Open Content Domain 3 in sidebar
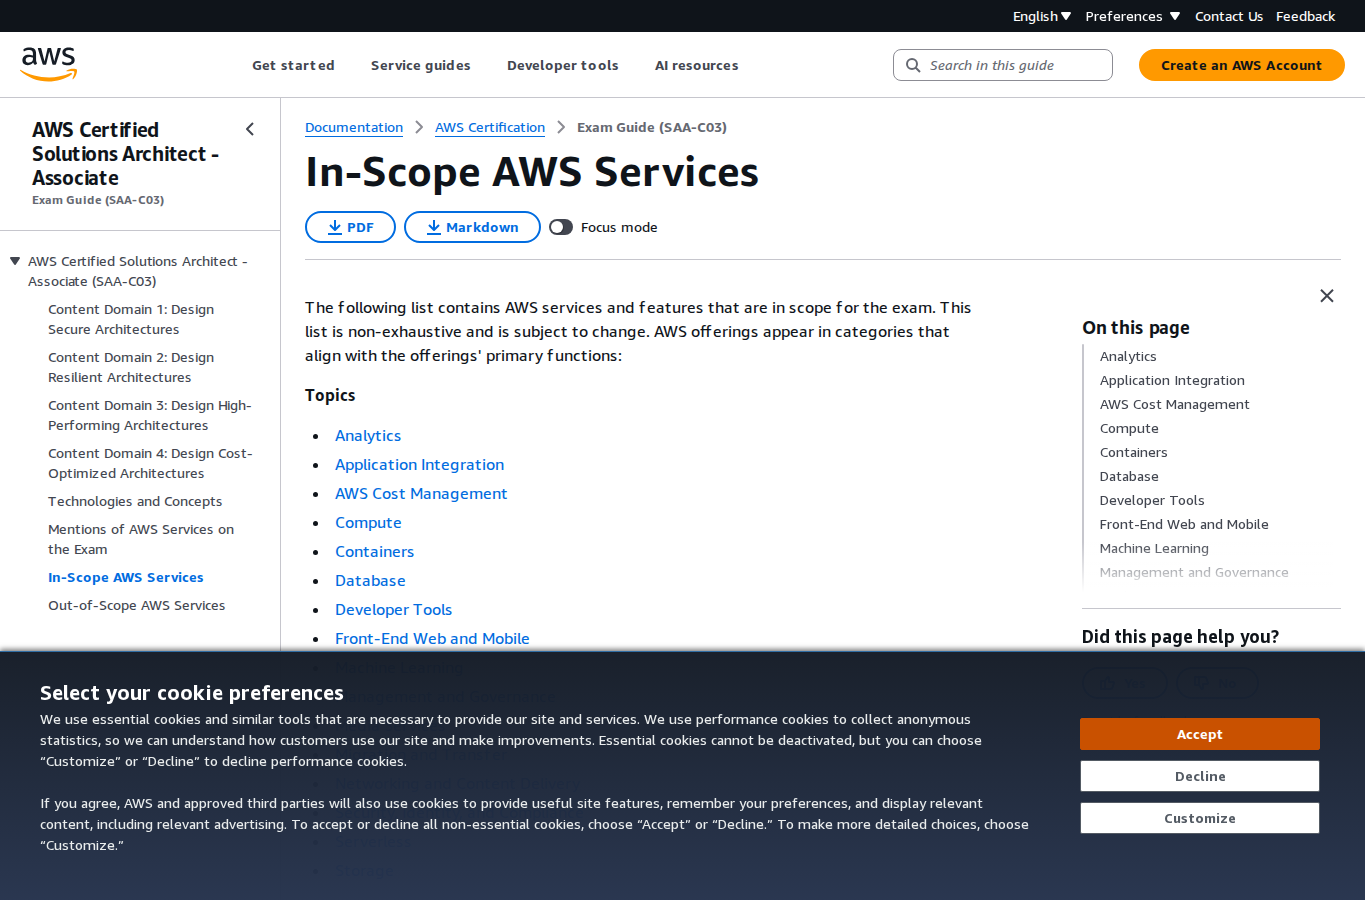 150,415
